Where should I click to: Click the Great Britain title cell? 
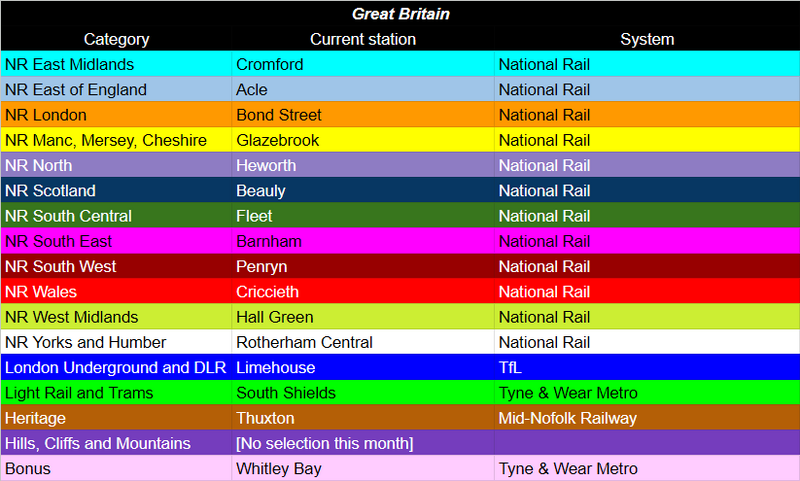400,14
